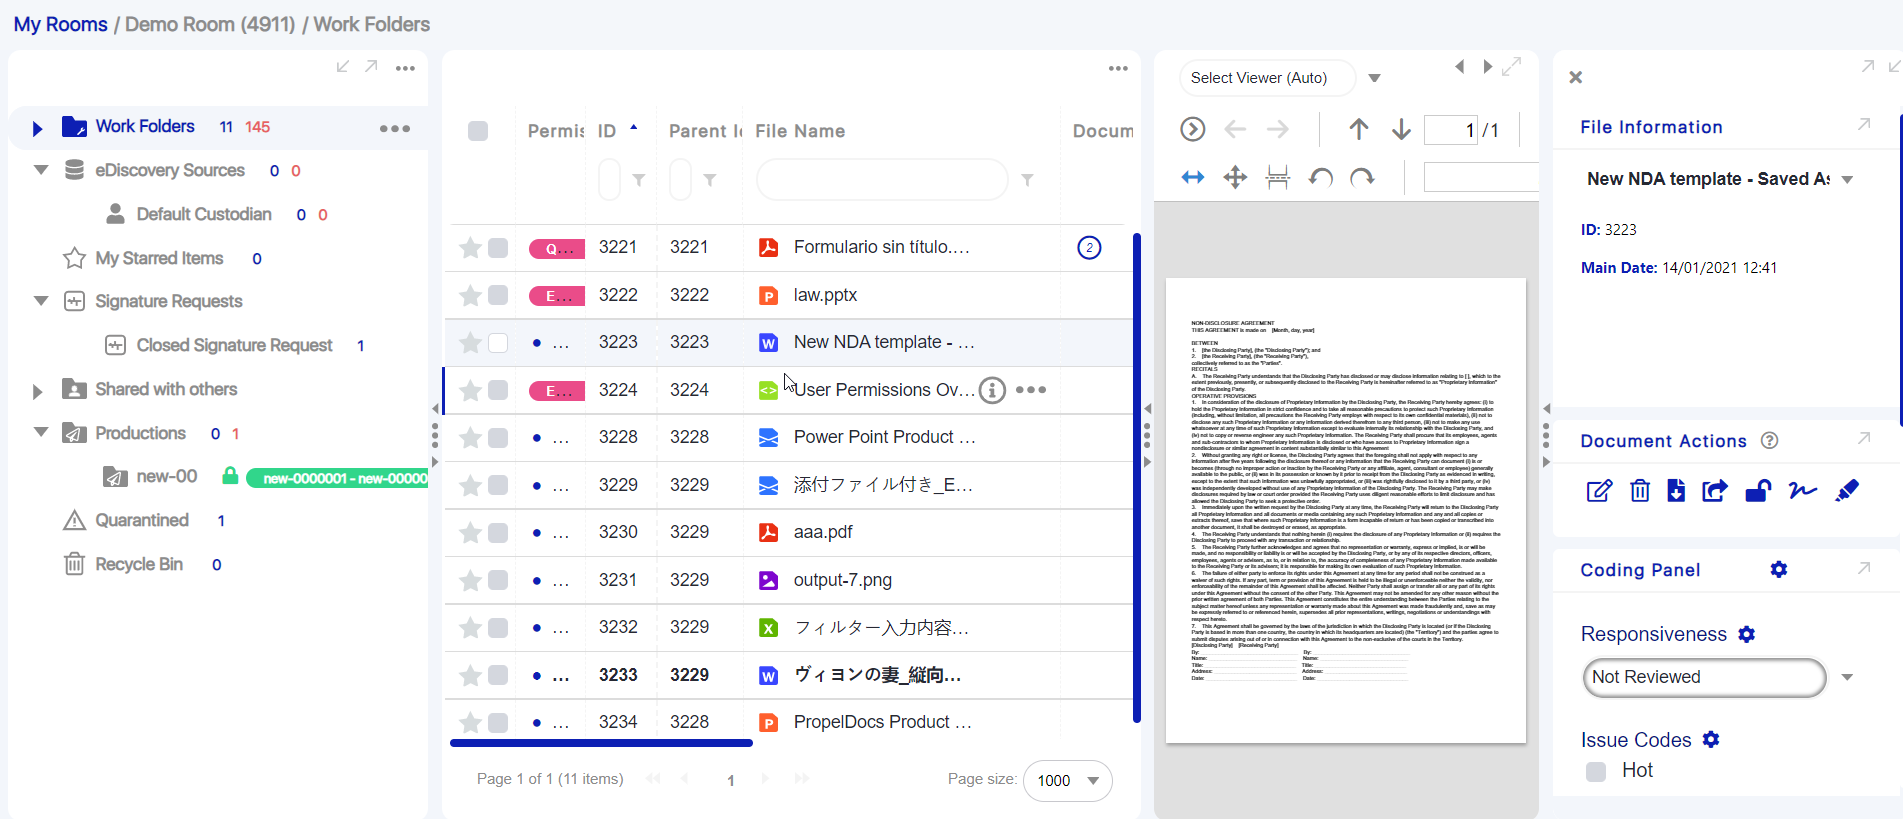Image resolution: width=1903 pixels, height=819 pixels.
Task: Click the circled arrow viewer icon
Action: [1192, 129]
